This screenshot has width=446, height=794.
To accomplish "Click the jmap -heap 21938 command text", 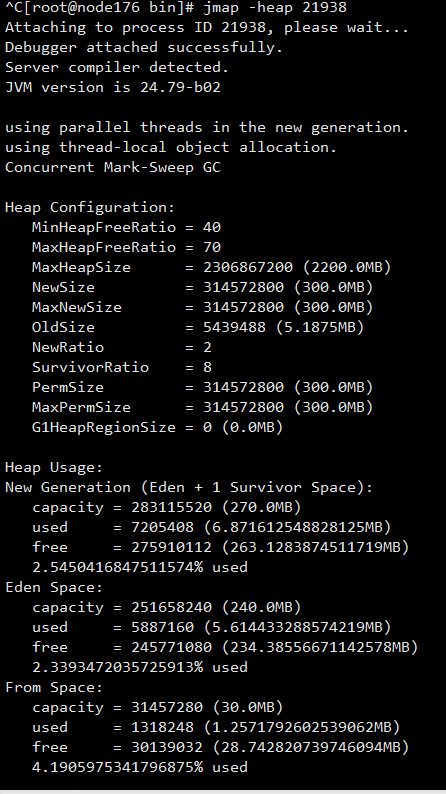I will pyautogui.click(x=275, y=8).
